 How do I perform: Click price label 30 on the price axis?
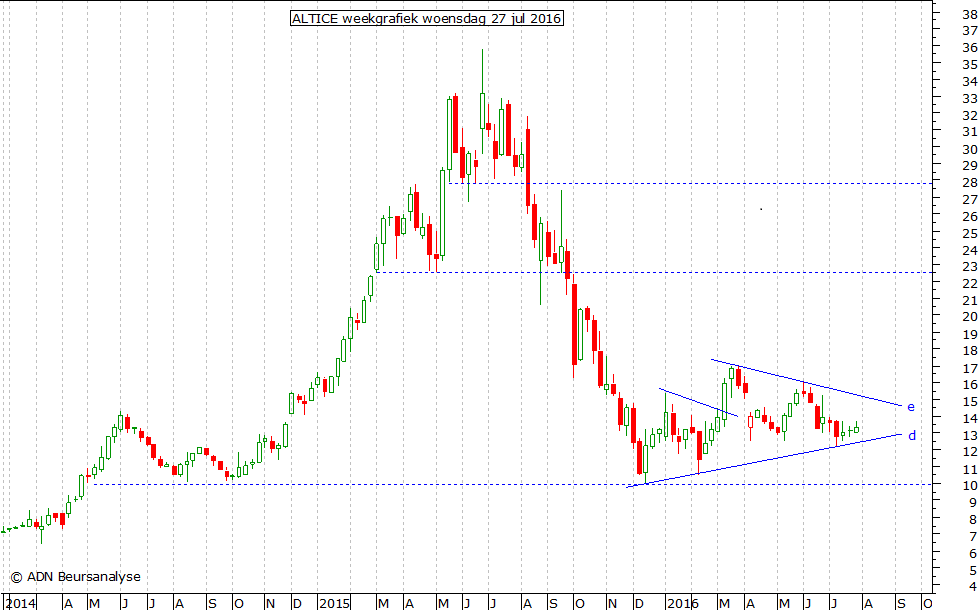click(x=970, y=149)
